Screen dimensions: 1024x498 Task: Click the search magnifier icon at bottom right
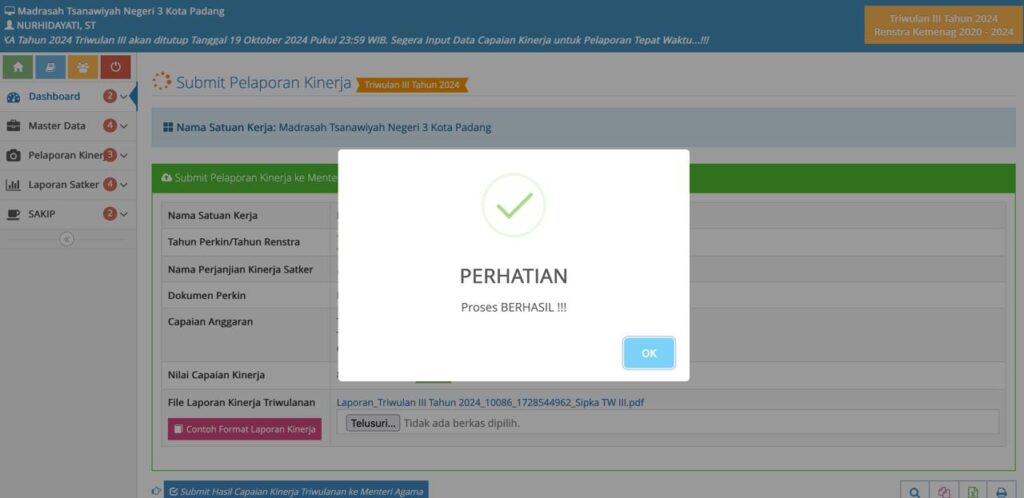[915, 492]
